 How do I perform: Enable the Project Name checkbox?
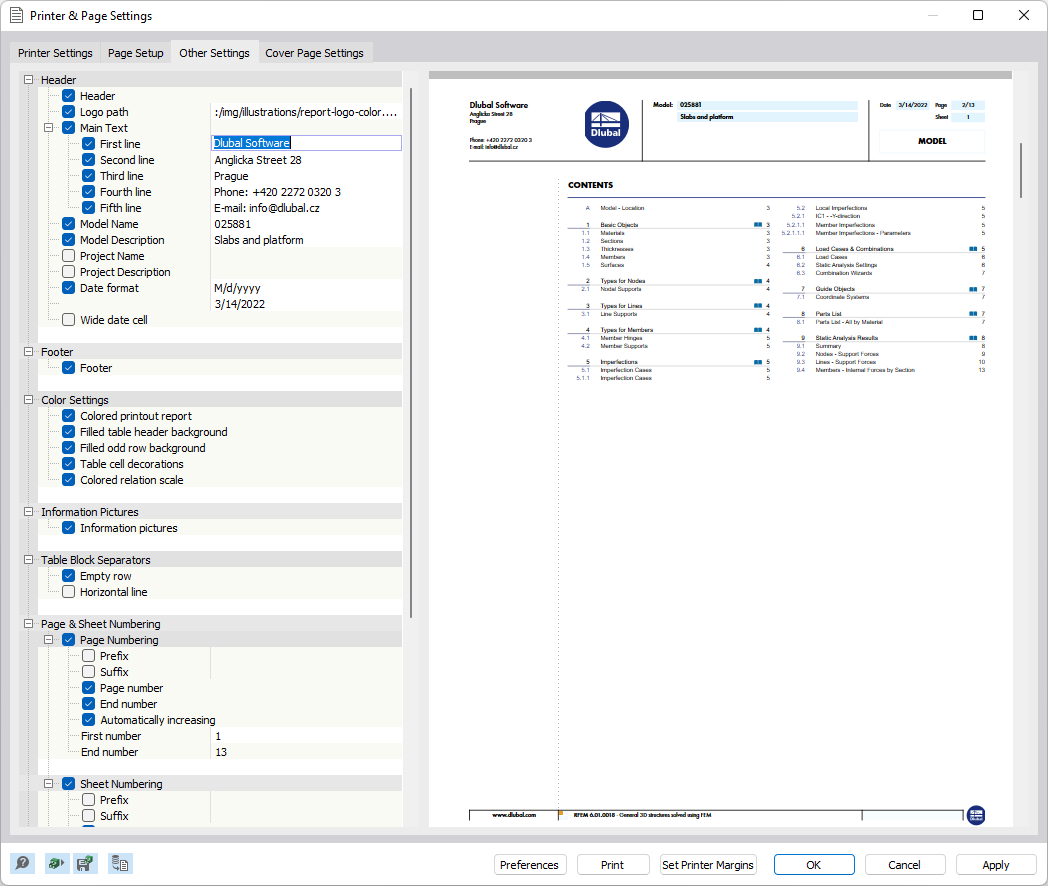pos(69,256)
